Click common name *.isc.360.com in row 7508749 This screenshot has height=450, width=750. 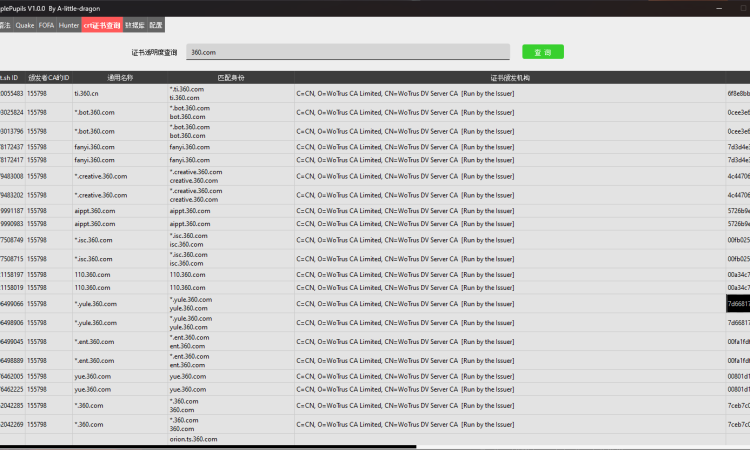coord(120,240)
